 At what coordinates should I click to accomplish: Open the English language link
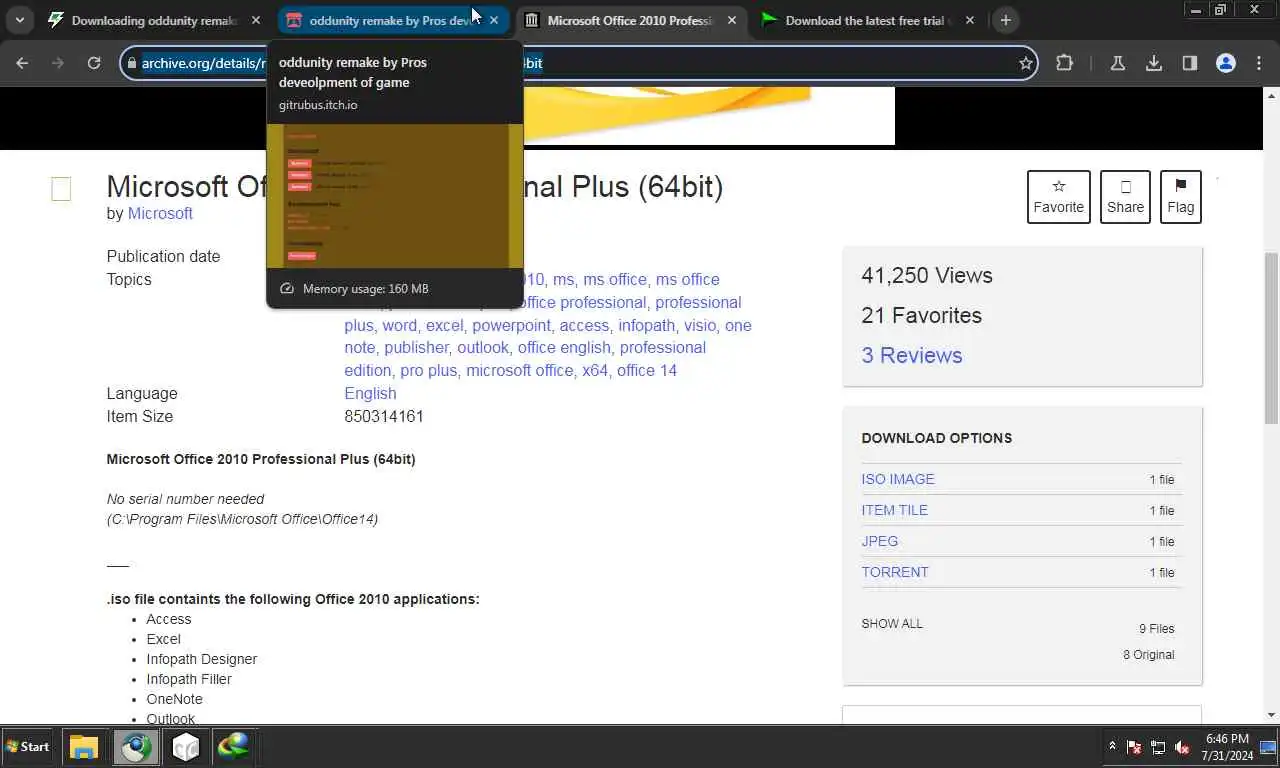point(370,393)
